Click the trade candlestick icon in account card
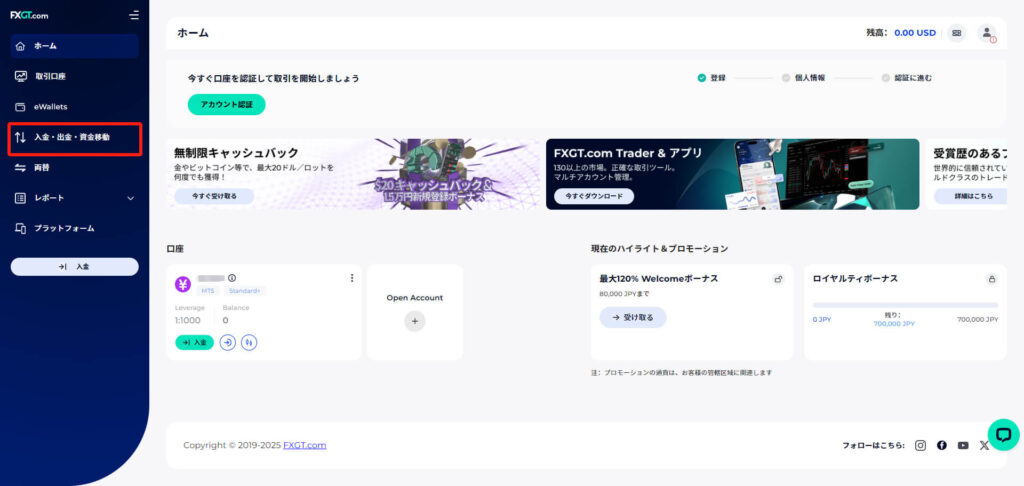This screenshot has height=486, width=1024. [x=249, y=342]
